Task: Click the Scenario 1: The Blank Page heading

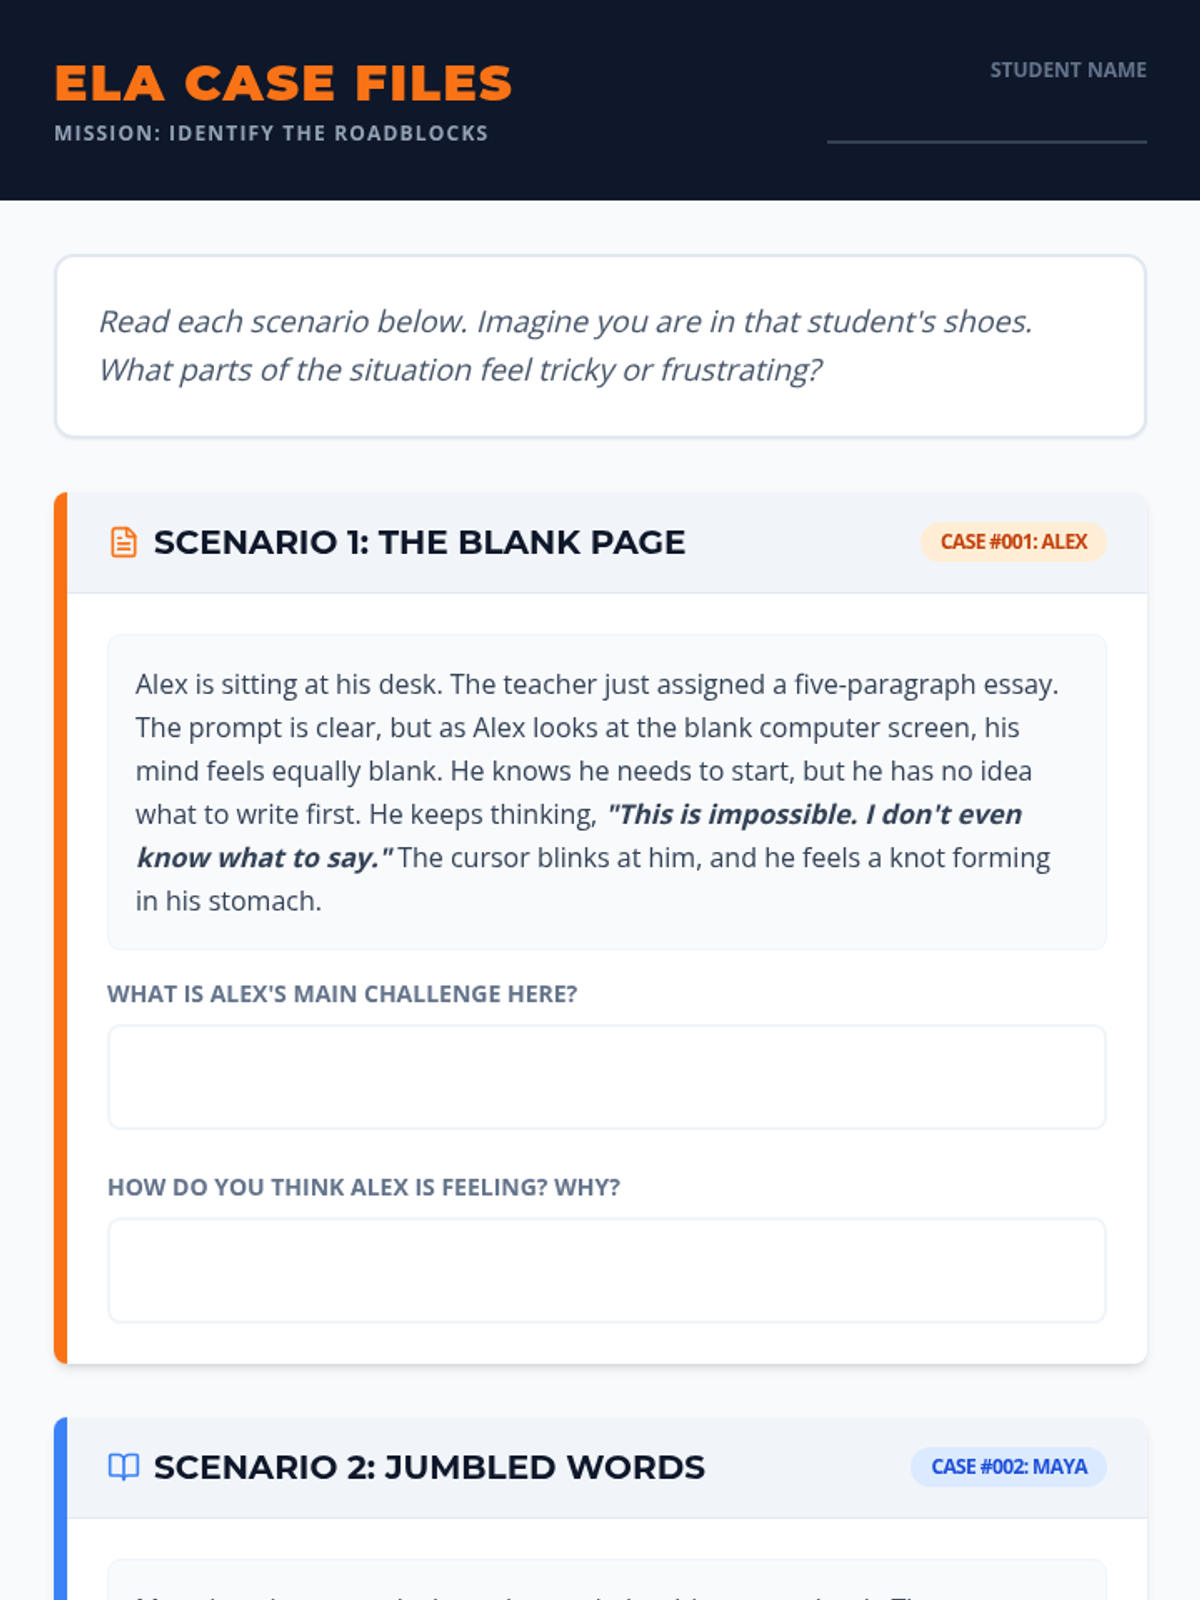Action: point(419,542)
